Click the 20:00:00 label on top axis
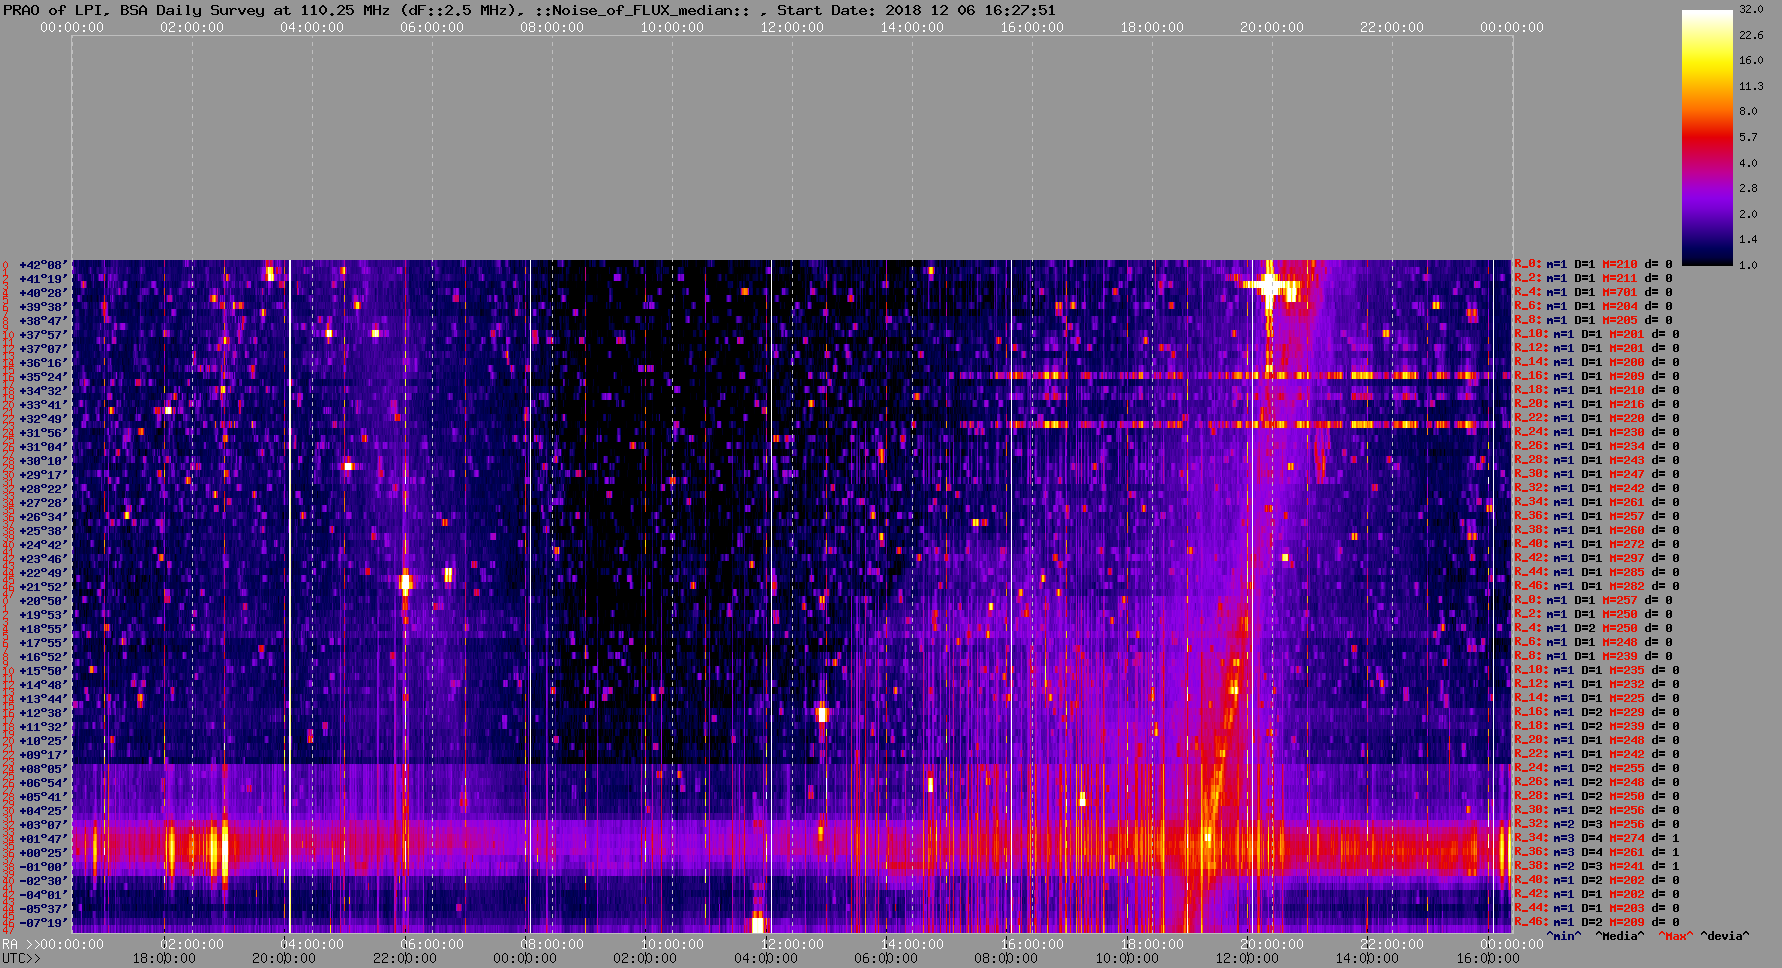This screenshot has width=1782, height=968. pyautogui.click(x=1272, y=28)
